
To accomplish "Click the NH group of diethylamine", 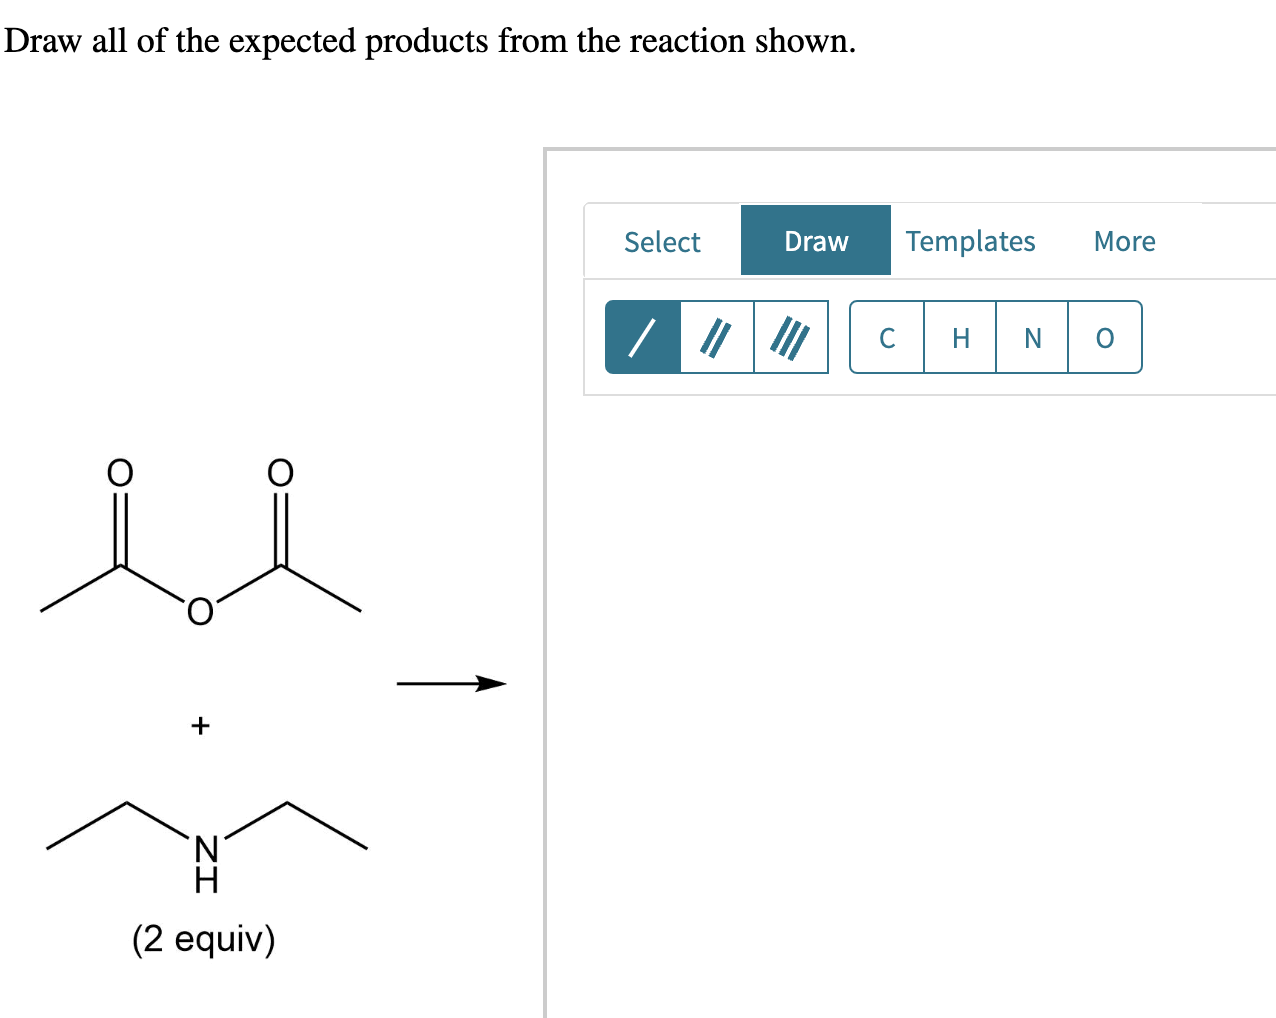I will [206, 864].
